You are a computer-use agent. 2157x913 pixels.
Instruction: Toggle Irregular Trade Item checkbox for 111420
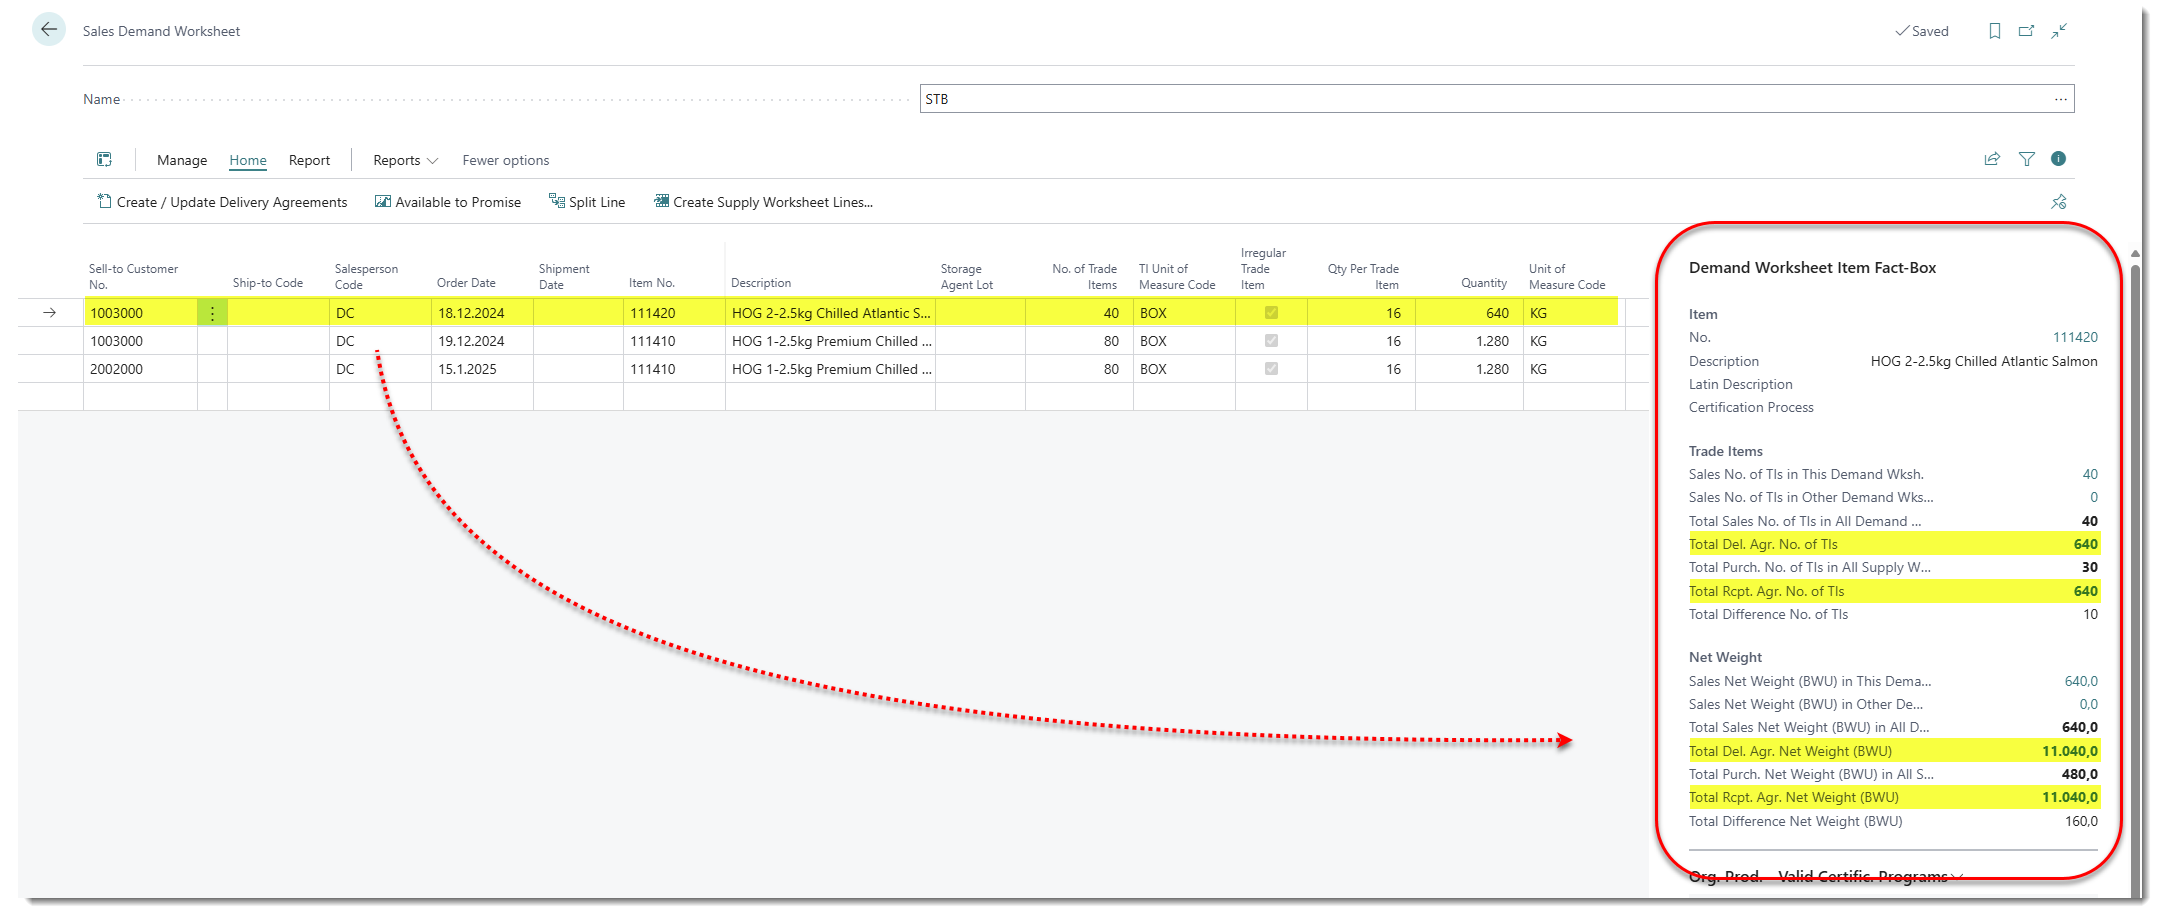(x=1271, y=313)
